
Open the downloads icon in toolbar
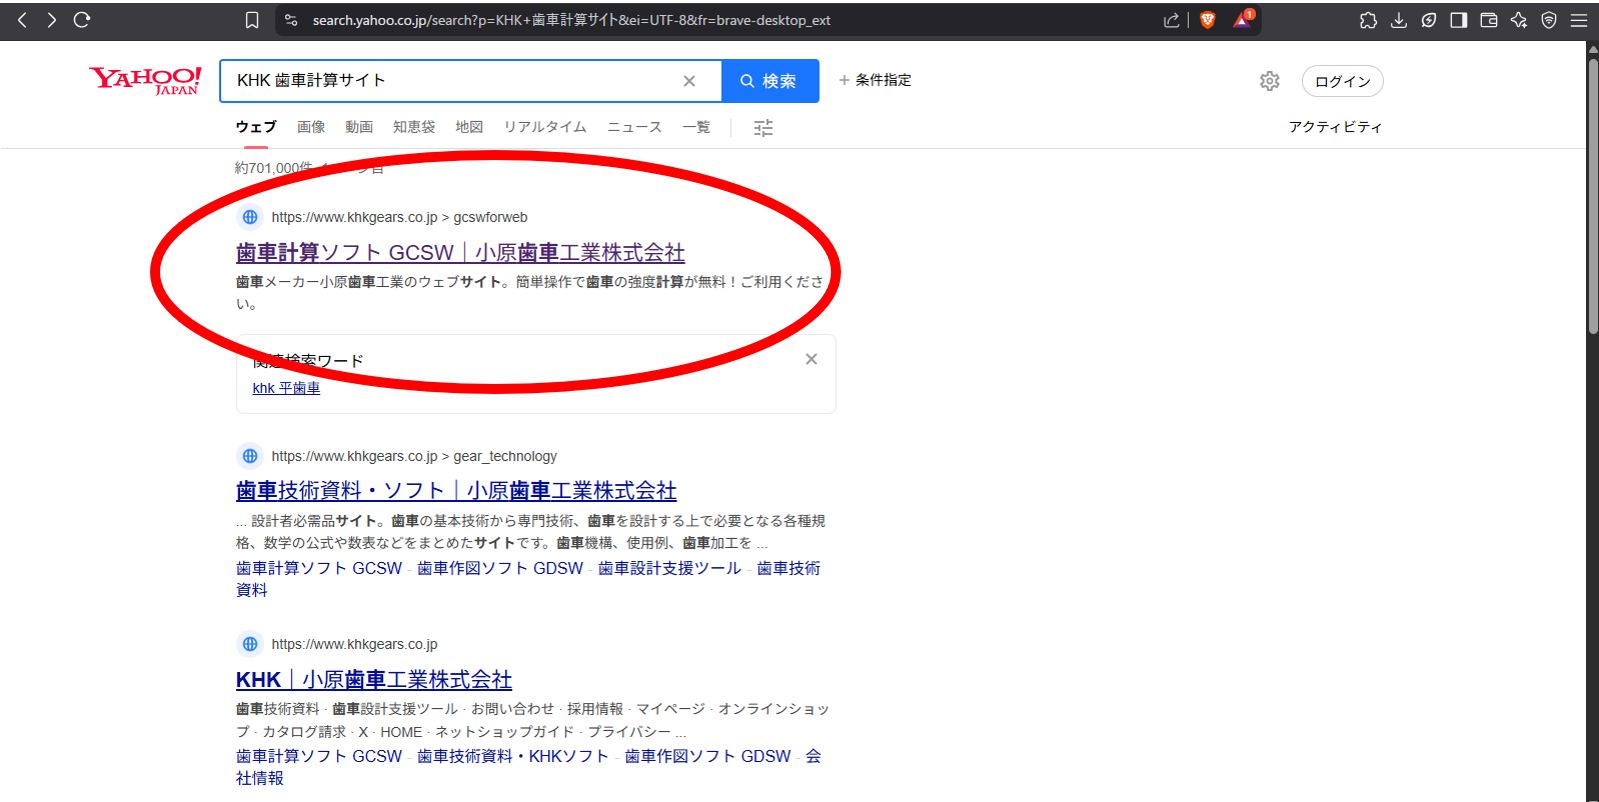click(1398, 20)
